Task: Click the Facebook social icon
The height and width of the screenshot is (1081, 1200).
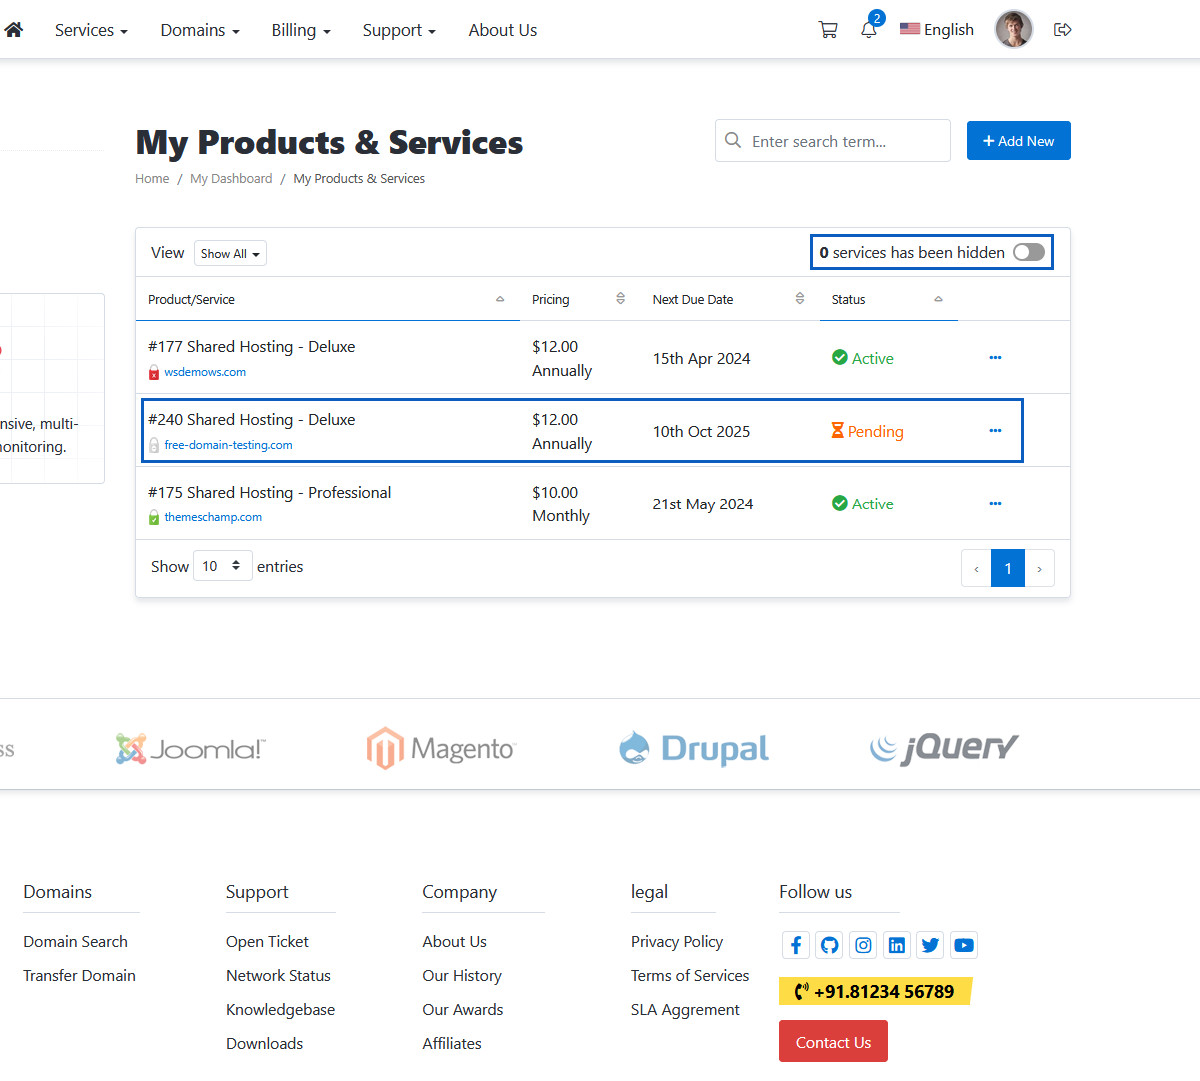Action: click(x=796, y=945)
